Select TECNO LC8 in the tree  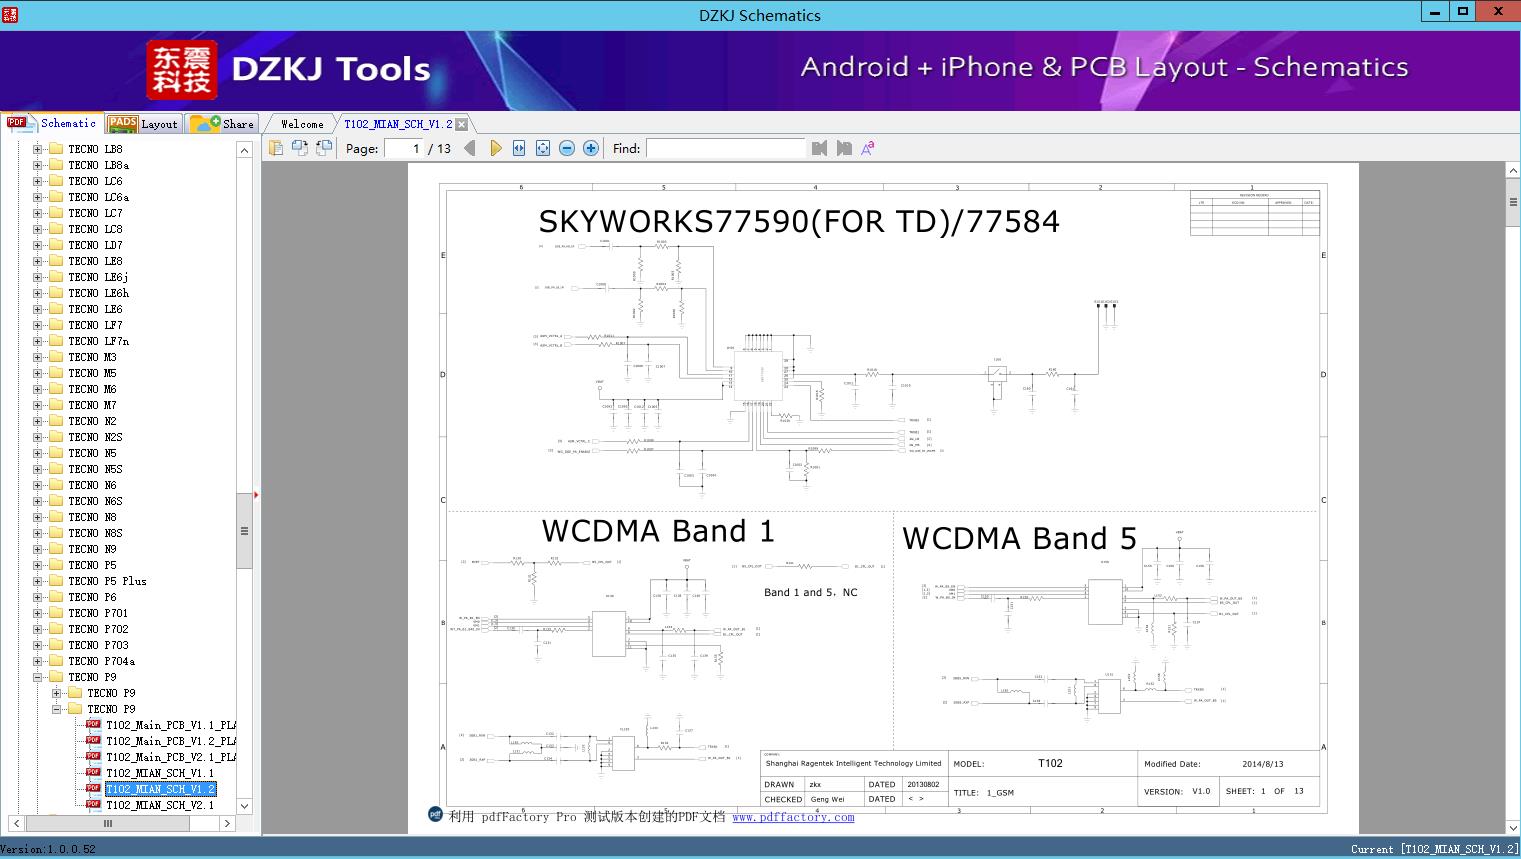click(95, 229)
